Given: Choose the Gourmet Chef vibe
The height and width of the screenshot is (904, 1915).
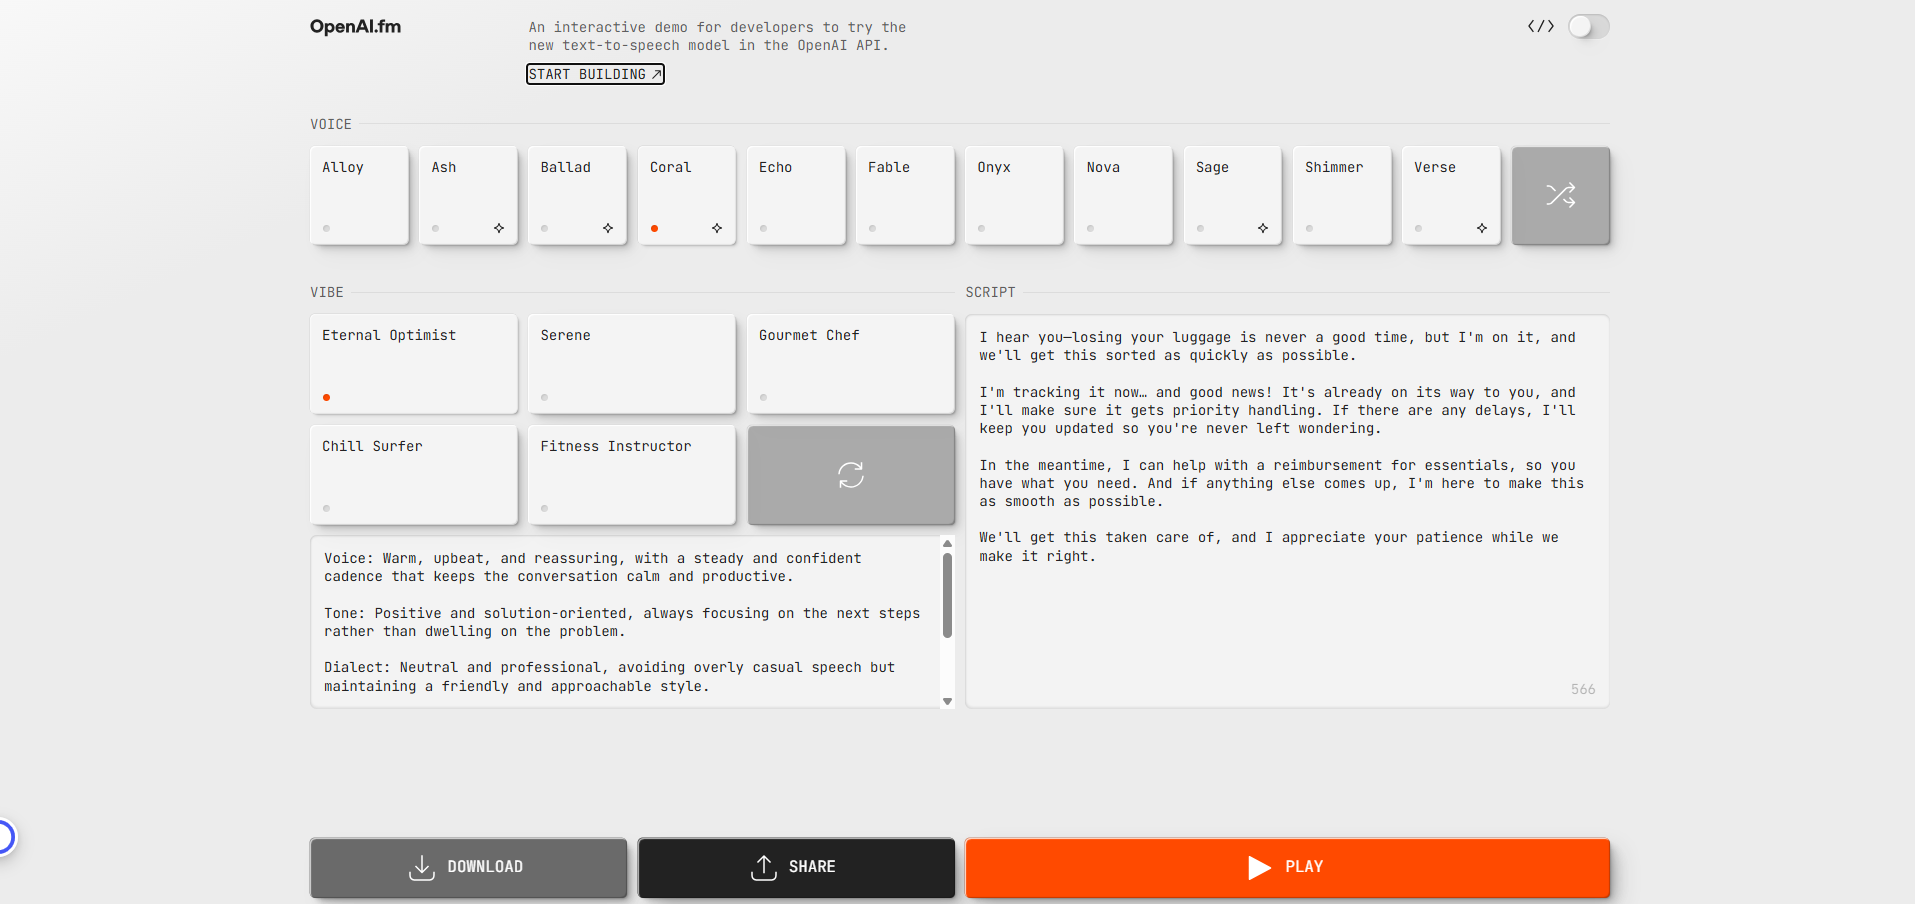Looking at the screenshot, I should [x=850, y=364].
